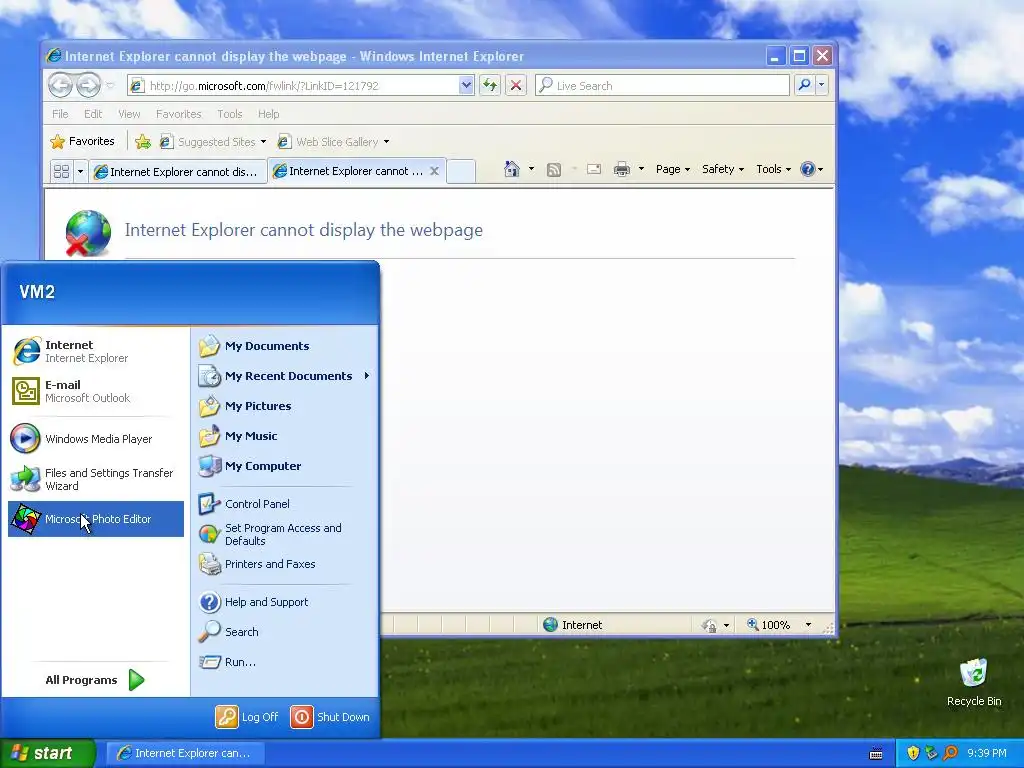Click the Print icon in command bar

622,170
